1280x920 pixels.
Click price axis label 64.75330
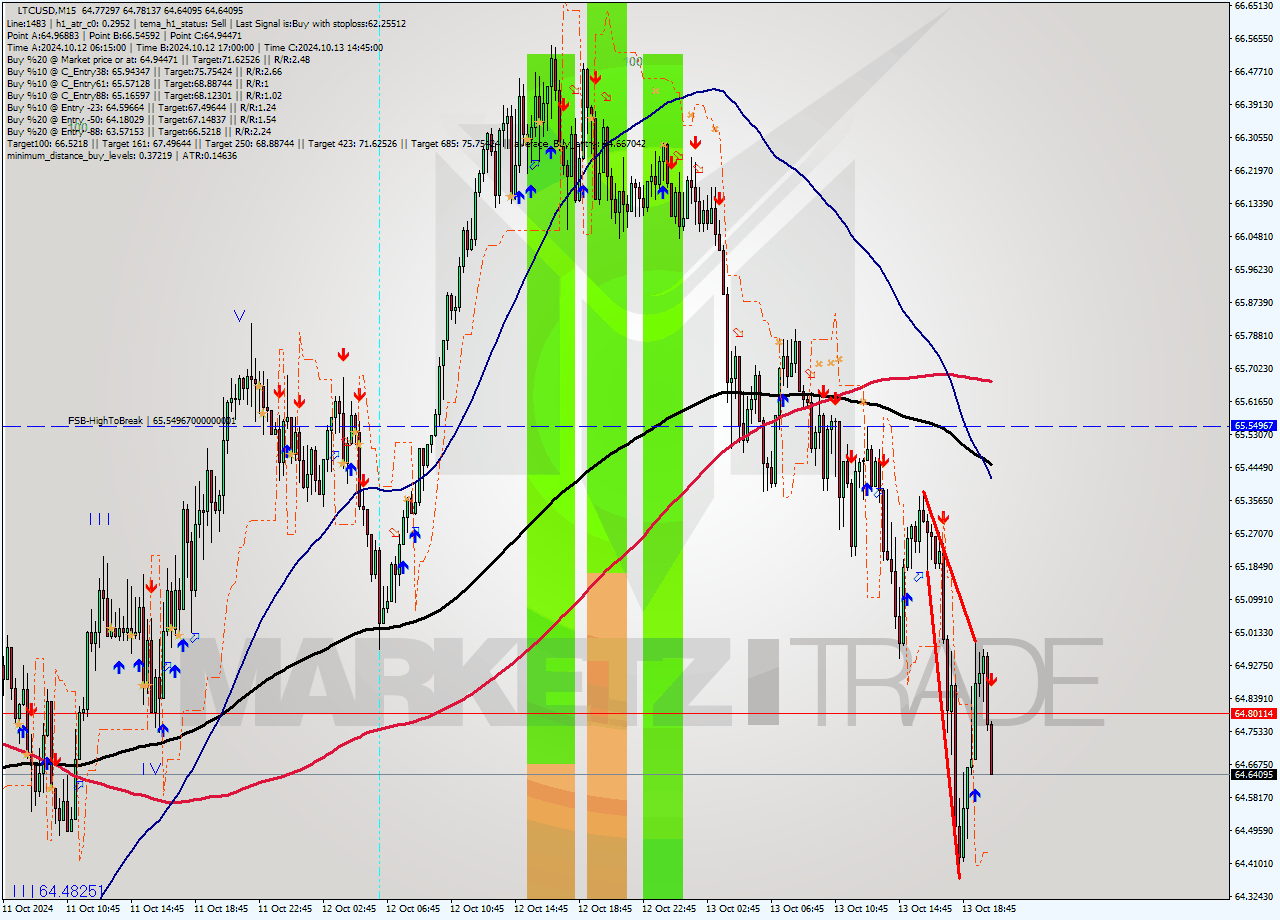pyautogui.click(x=1253, y=731)
